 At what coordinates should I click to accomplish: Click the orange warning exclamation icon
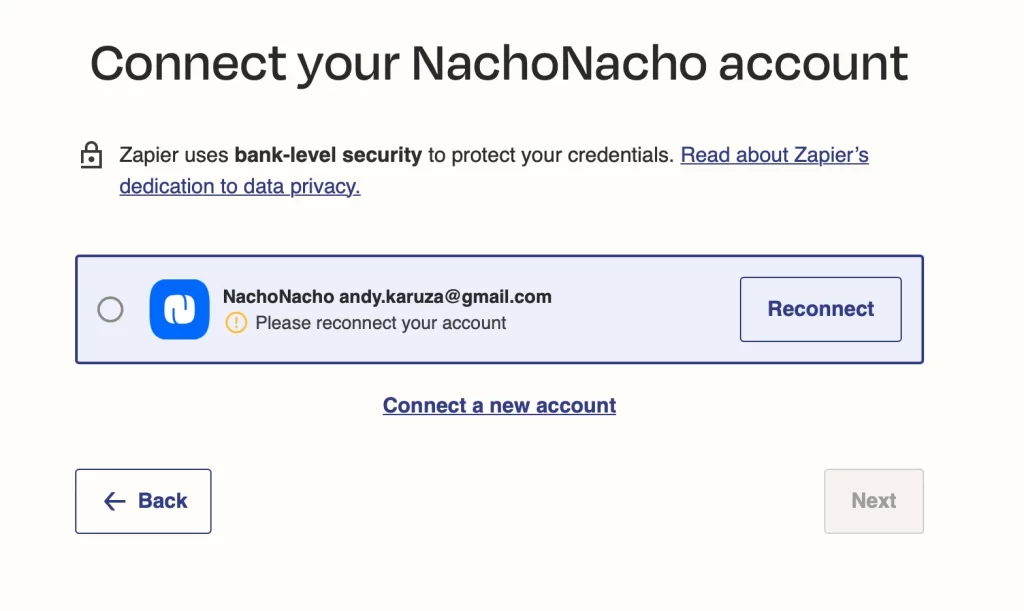(x=236, y=322)
